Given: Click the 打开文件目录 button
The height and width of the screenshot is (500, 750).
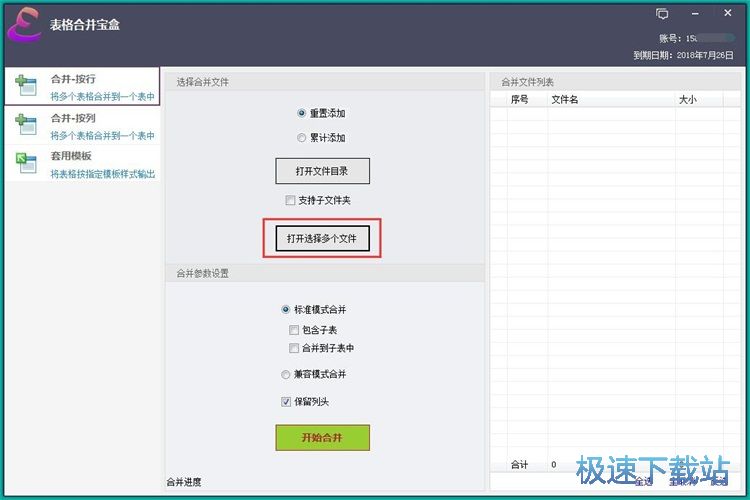Looking at the screenshot, I should 322,171.
